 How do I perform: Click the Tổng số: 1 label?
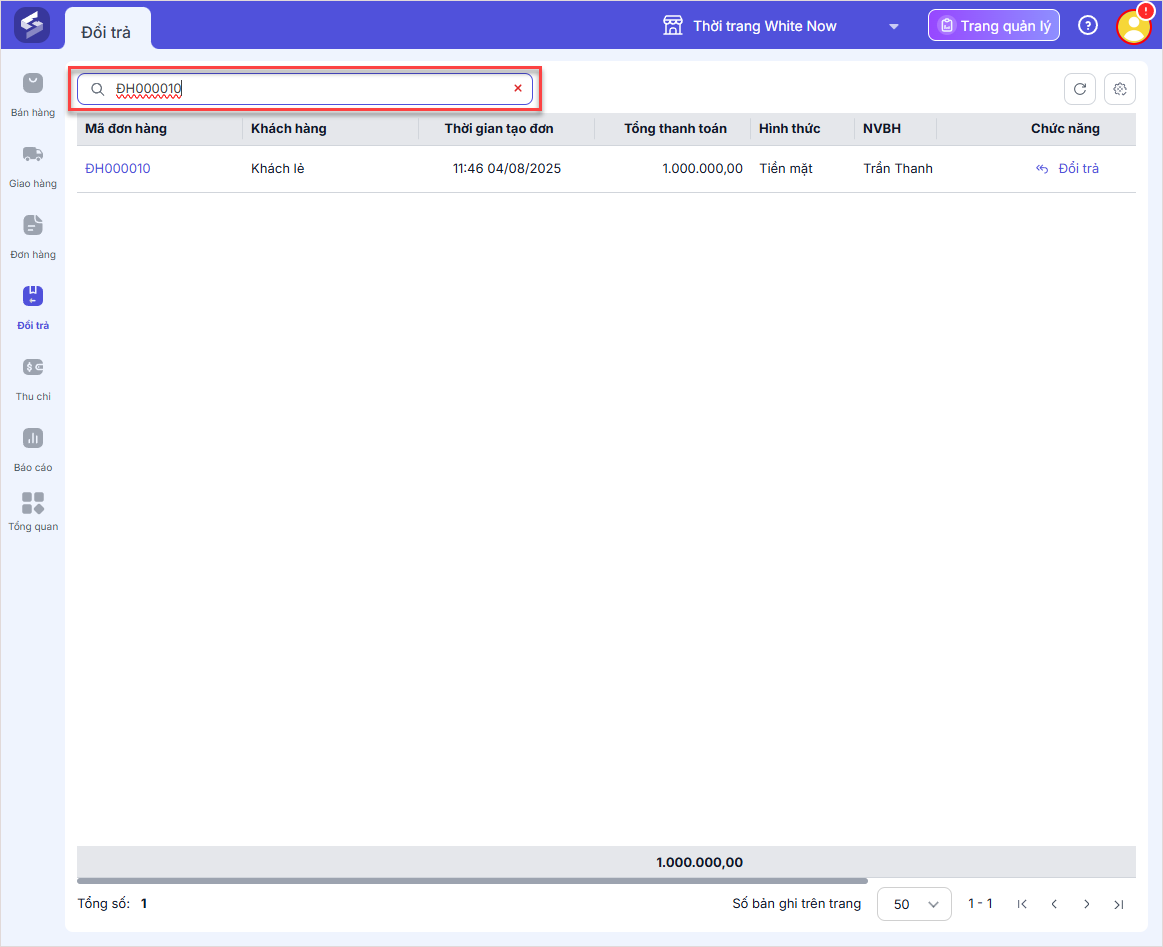point(112,903)
